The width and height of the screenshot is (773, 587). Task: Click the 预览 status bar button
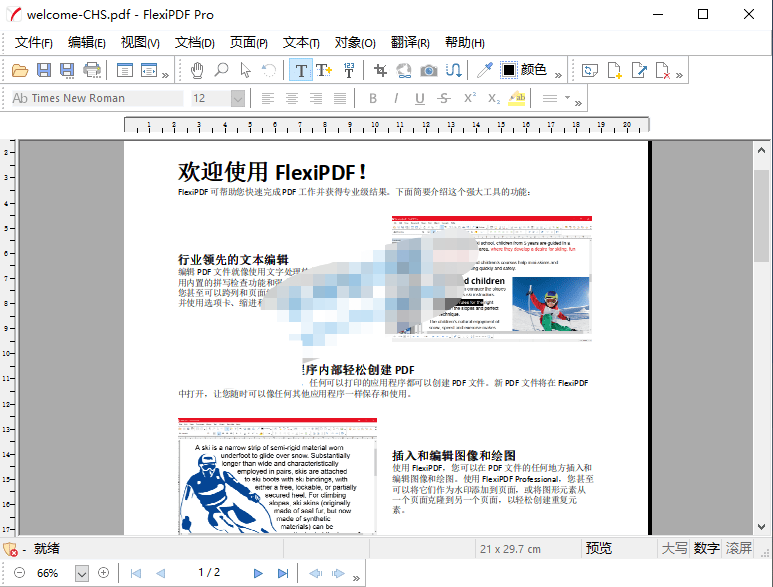[x=598, y=549]
